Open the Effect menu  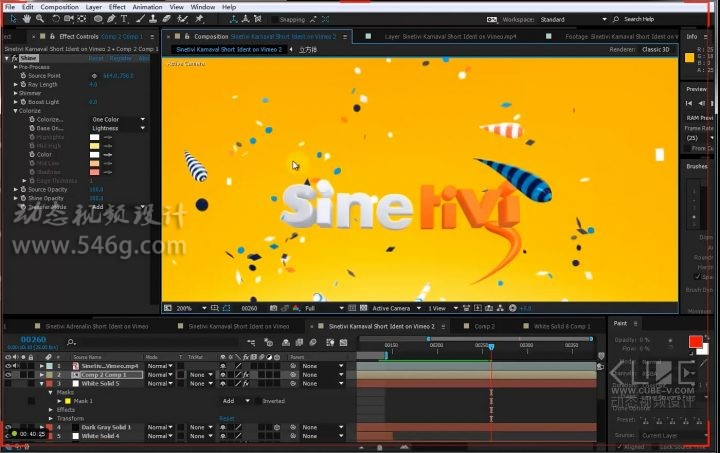(x=117, y=7)
